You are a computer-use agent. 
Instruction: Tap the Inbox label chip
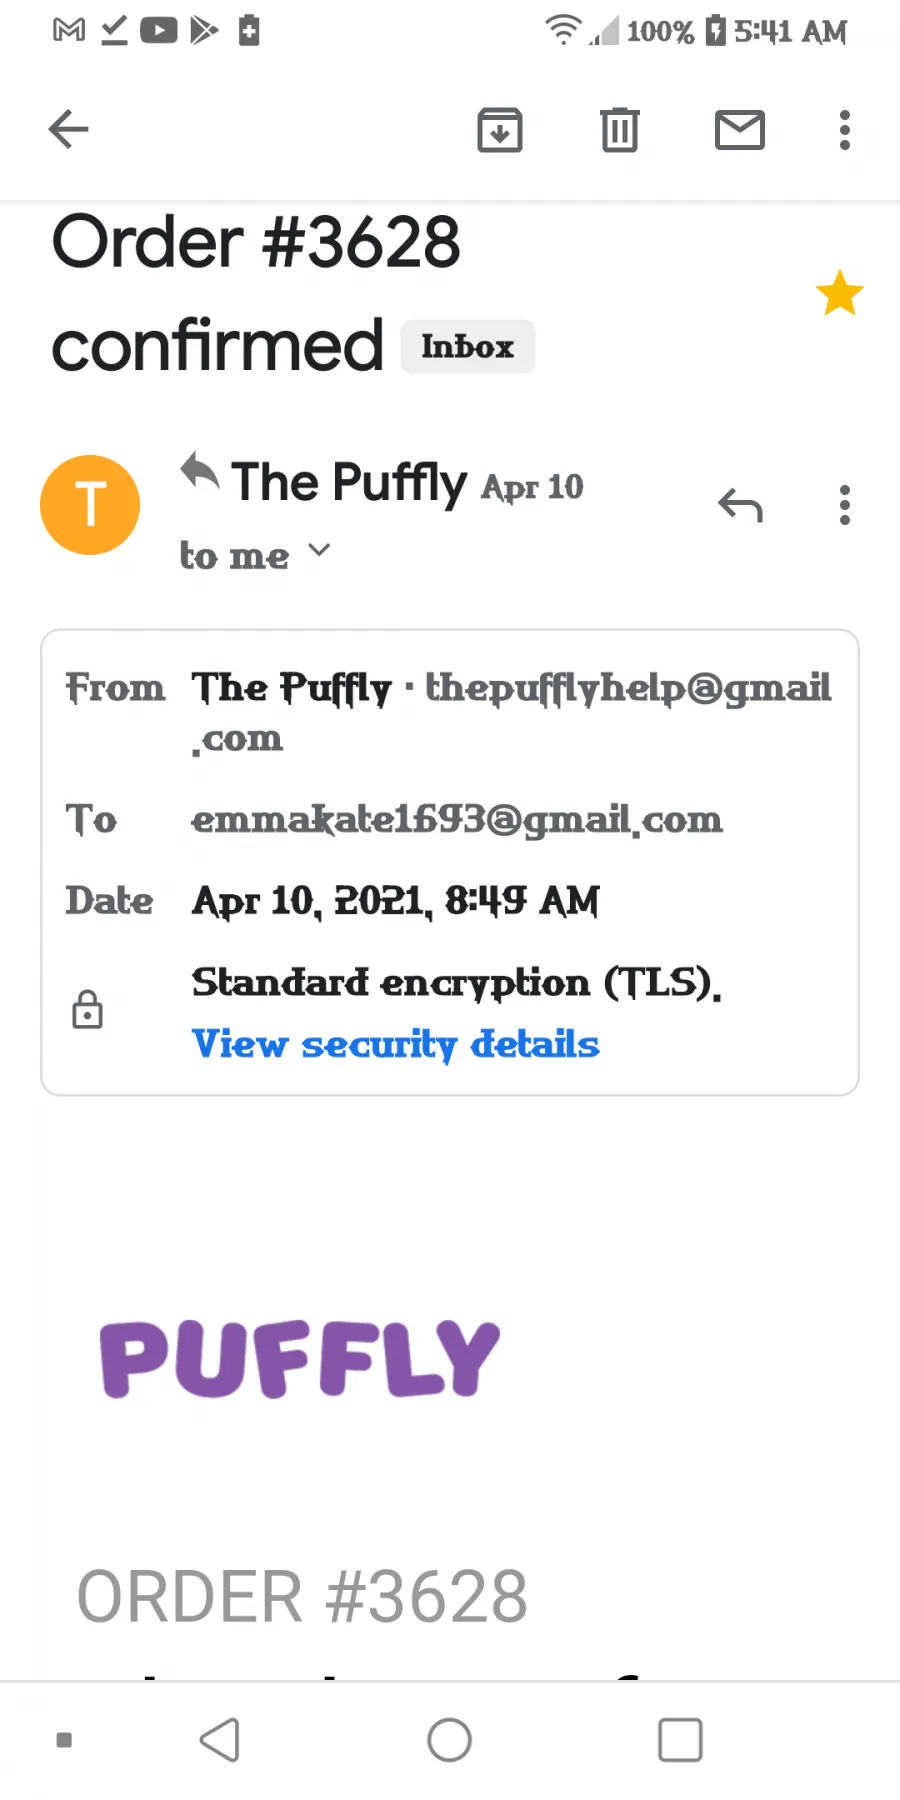[x=467, y=347]
